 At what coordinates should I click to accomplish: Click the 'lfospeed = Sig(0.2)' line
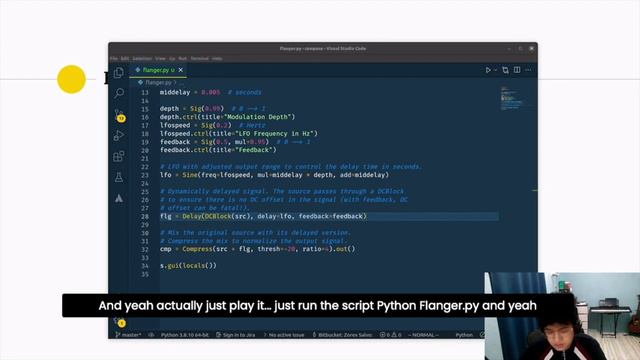213,125
